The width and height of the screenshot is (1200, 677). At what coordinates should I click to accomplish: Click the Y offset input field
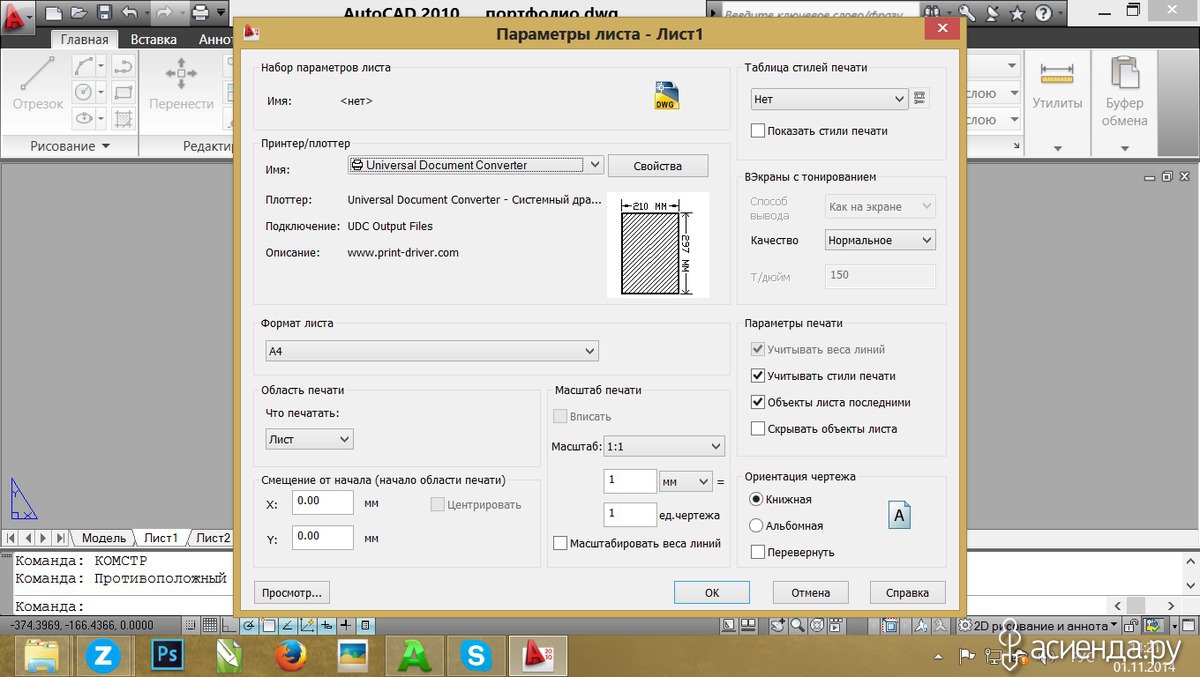pos(323,537)
